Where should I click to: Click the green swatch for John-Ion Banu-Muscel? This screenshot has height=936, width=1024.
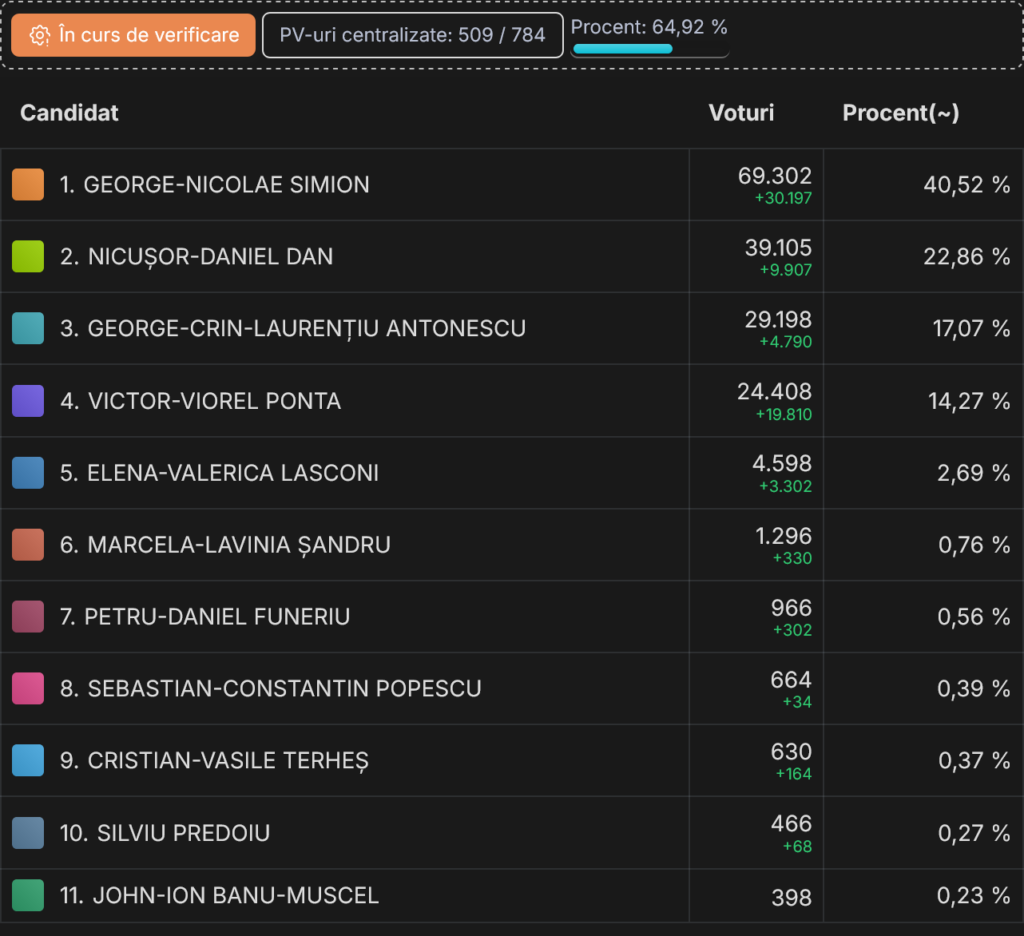pyautogui.click(x=28, y=895)
